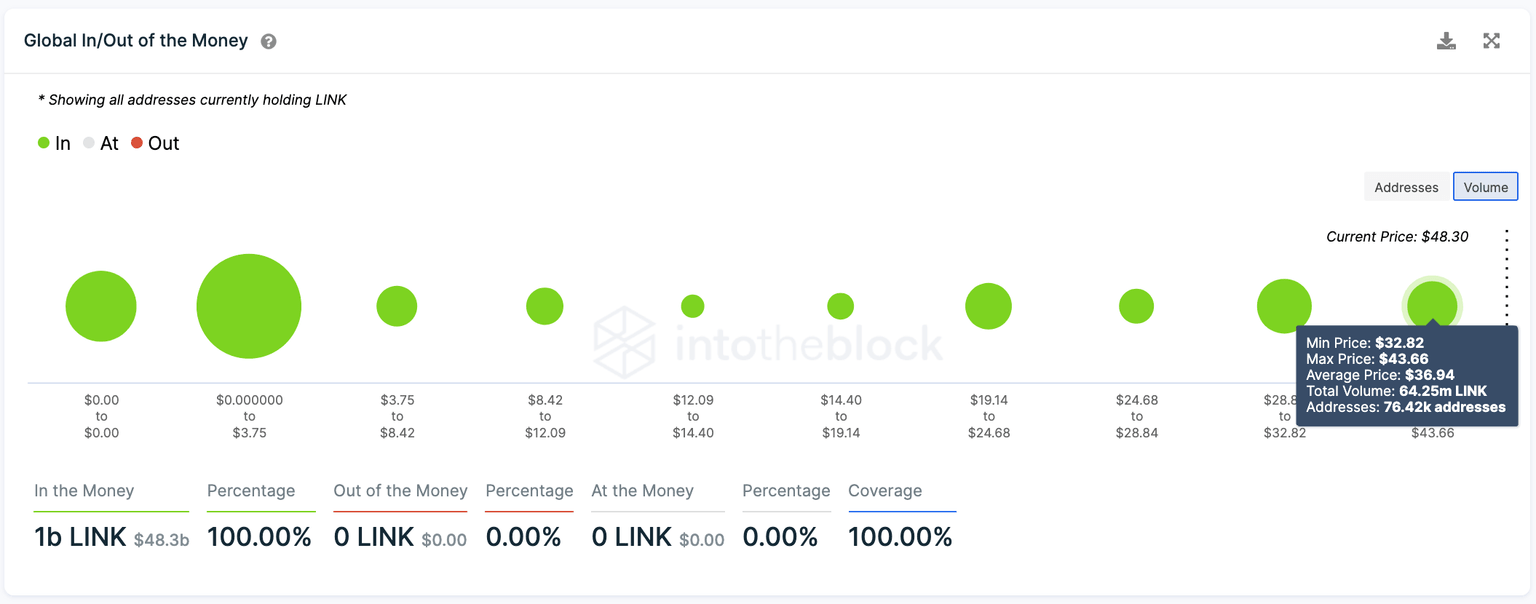Image resolution: width=1536 pixels, height=604 pixels.
Task: Click the small $12.09 to $14.40 bubble
Action: click(x=693, y=306)
